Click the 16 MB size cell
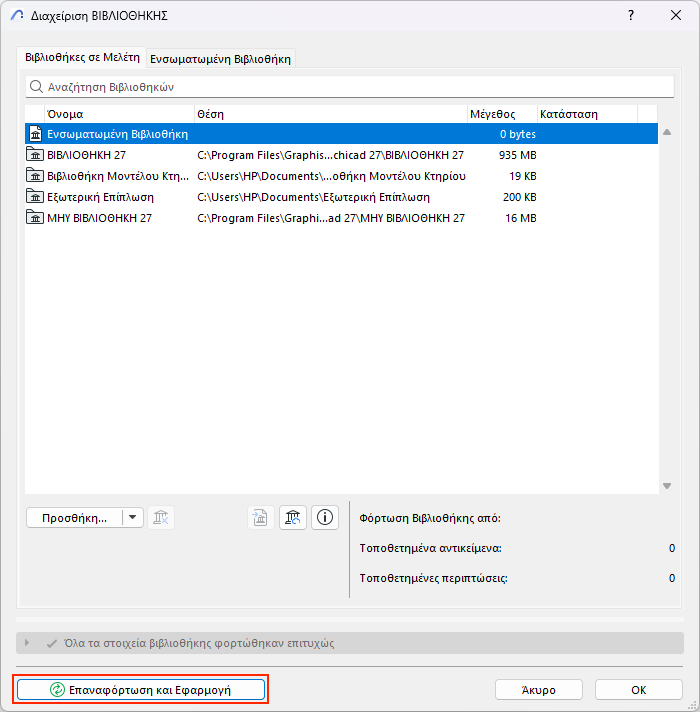 click(x=521, y=218)
